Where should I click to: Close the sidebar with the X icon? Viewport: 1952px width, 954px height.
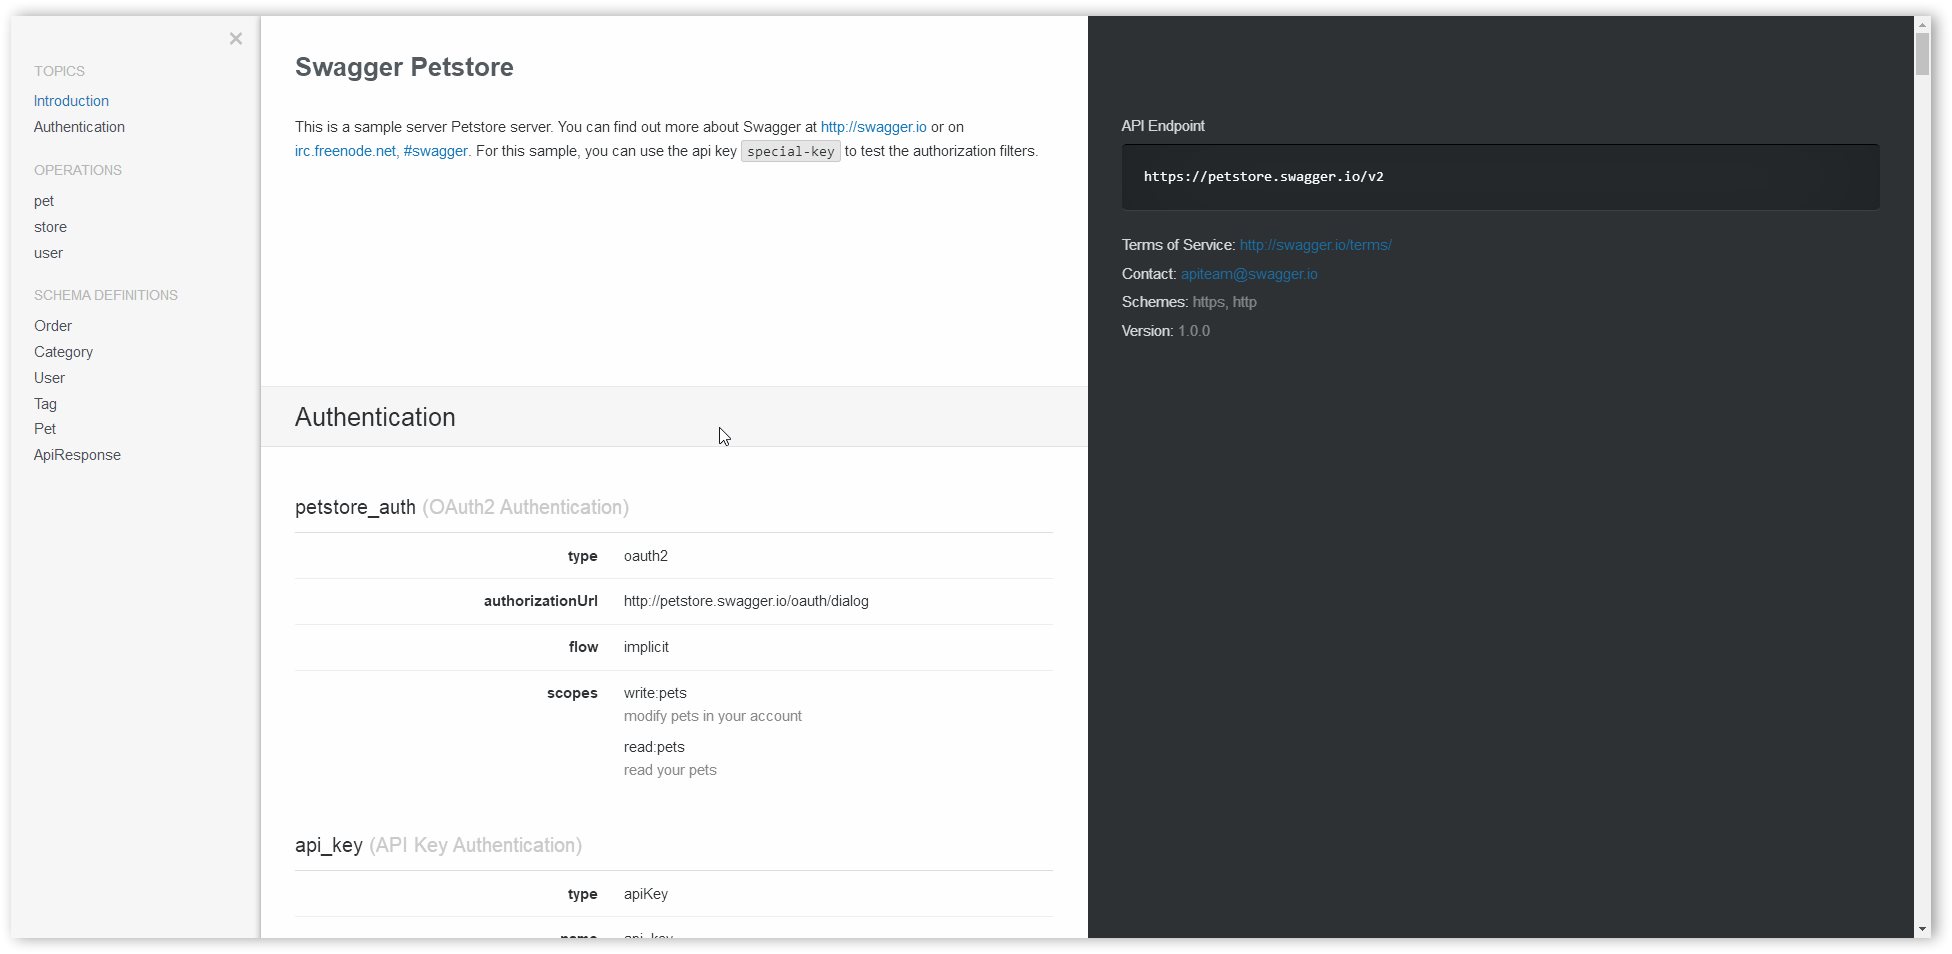point(236,39)
